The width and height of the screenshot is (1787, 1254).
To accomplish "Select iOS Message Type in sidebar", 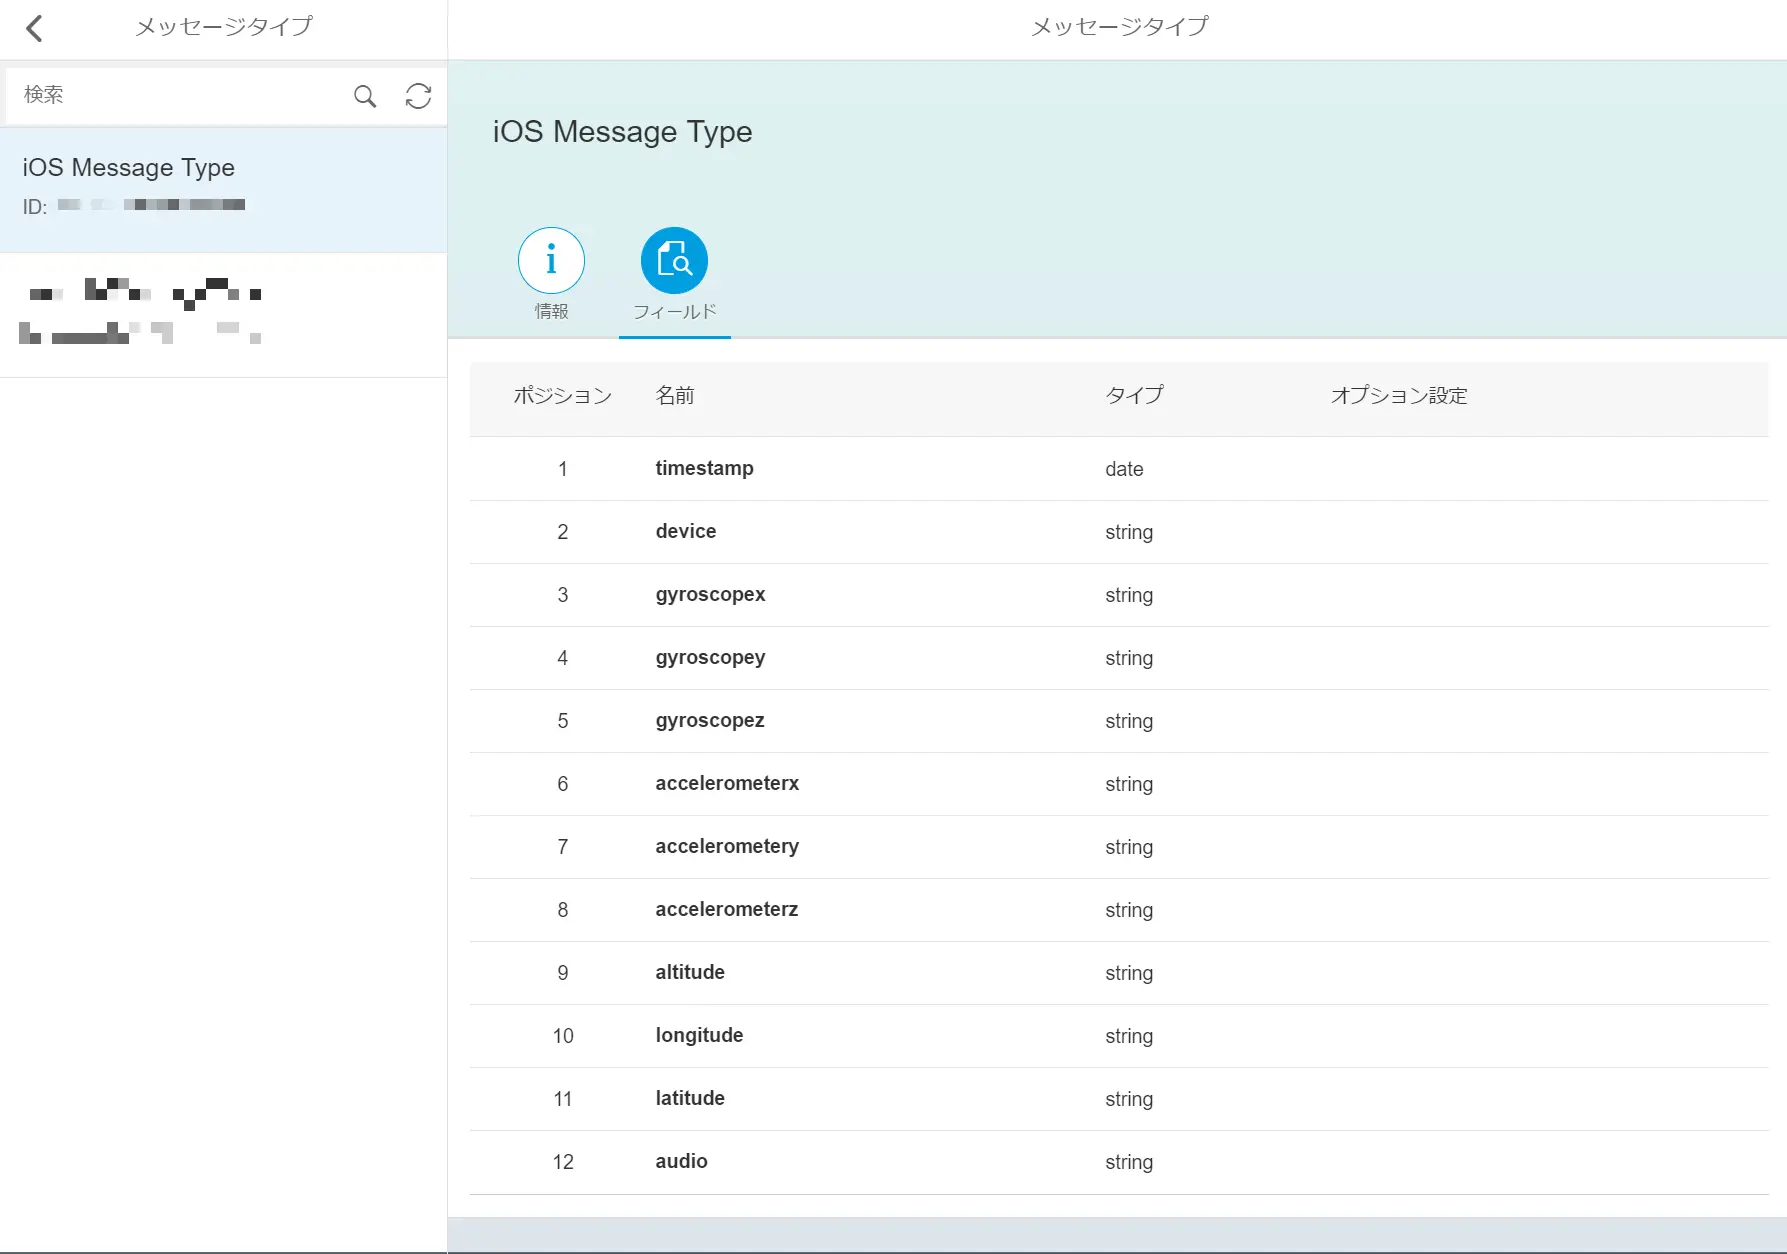I will (223, 189).
